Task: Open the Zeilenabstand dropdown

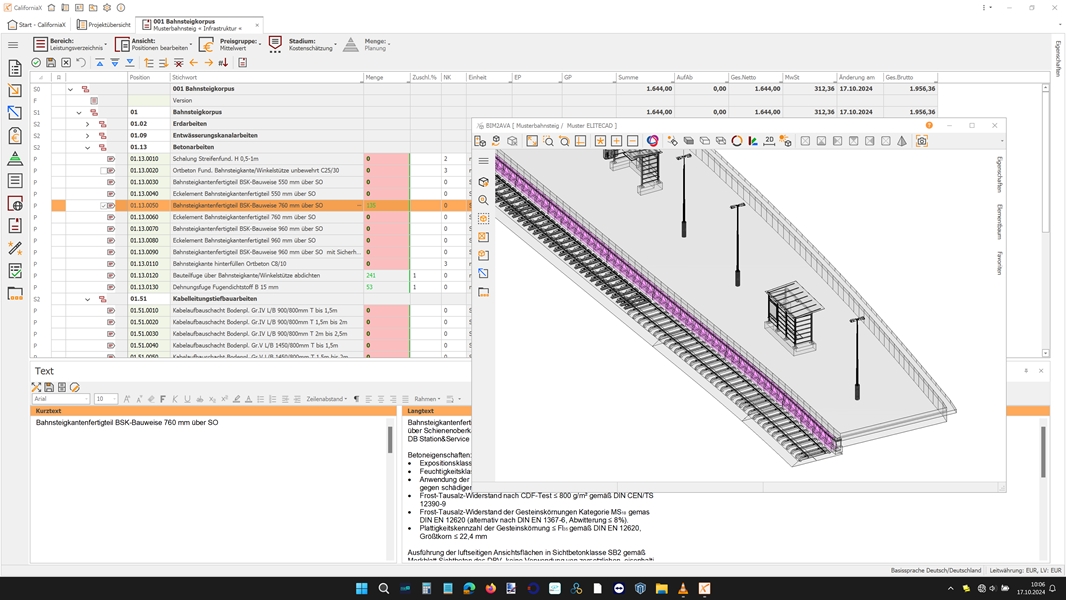Action: pos(327,399)
